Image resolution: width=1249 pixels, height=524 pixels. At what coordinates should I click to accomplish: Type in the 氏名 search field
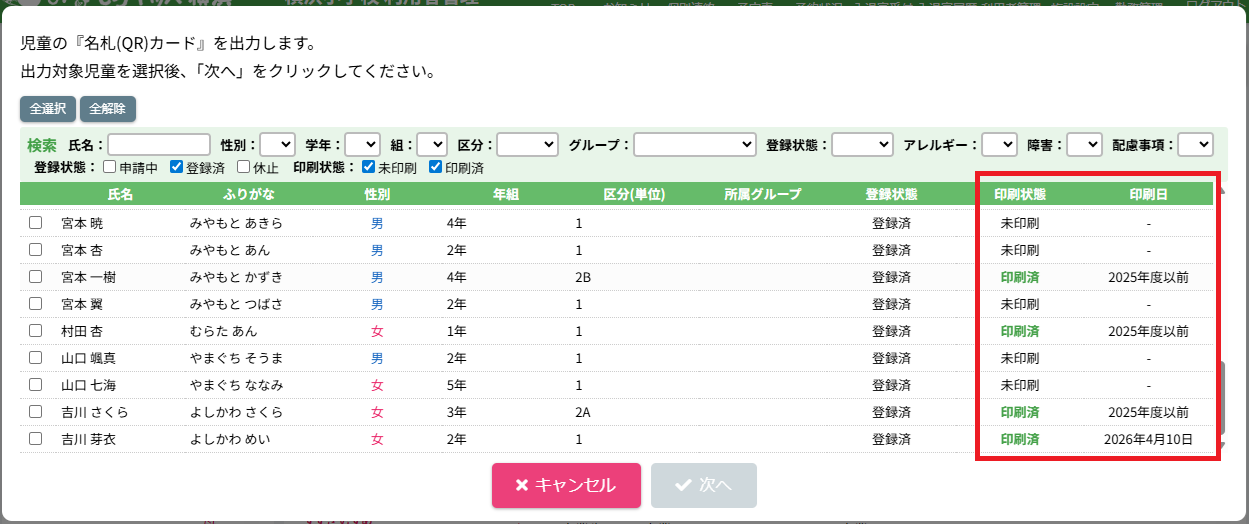159,145
